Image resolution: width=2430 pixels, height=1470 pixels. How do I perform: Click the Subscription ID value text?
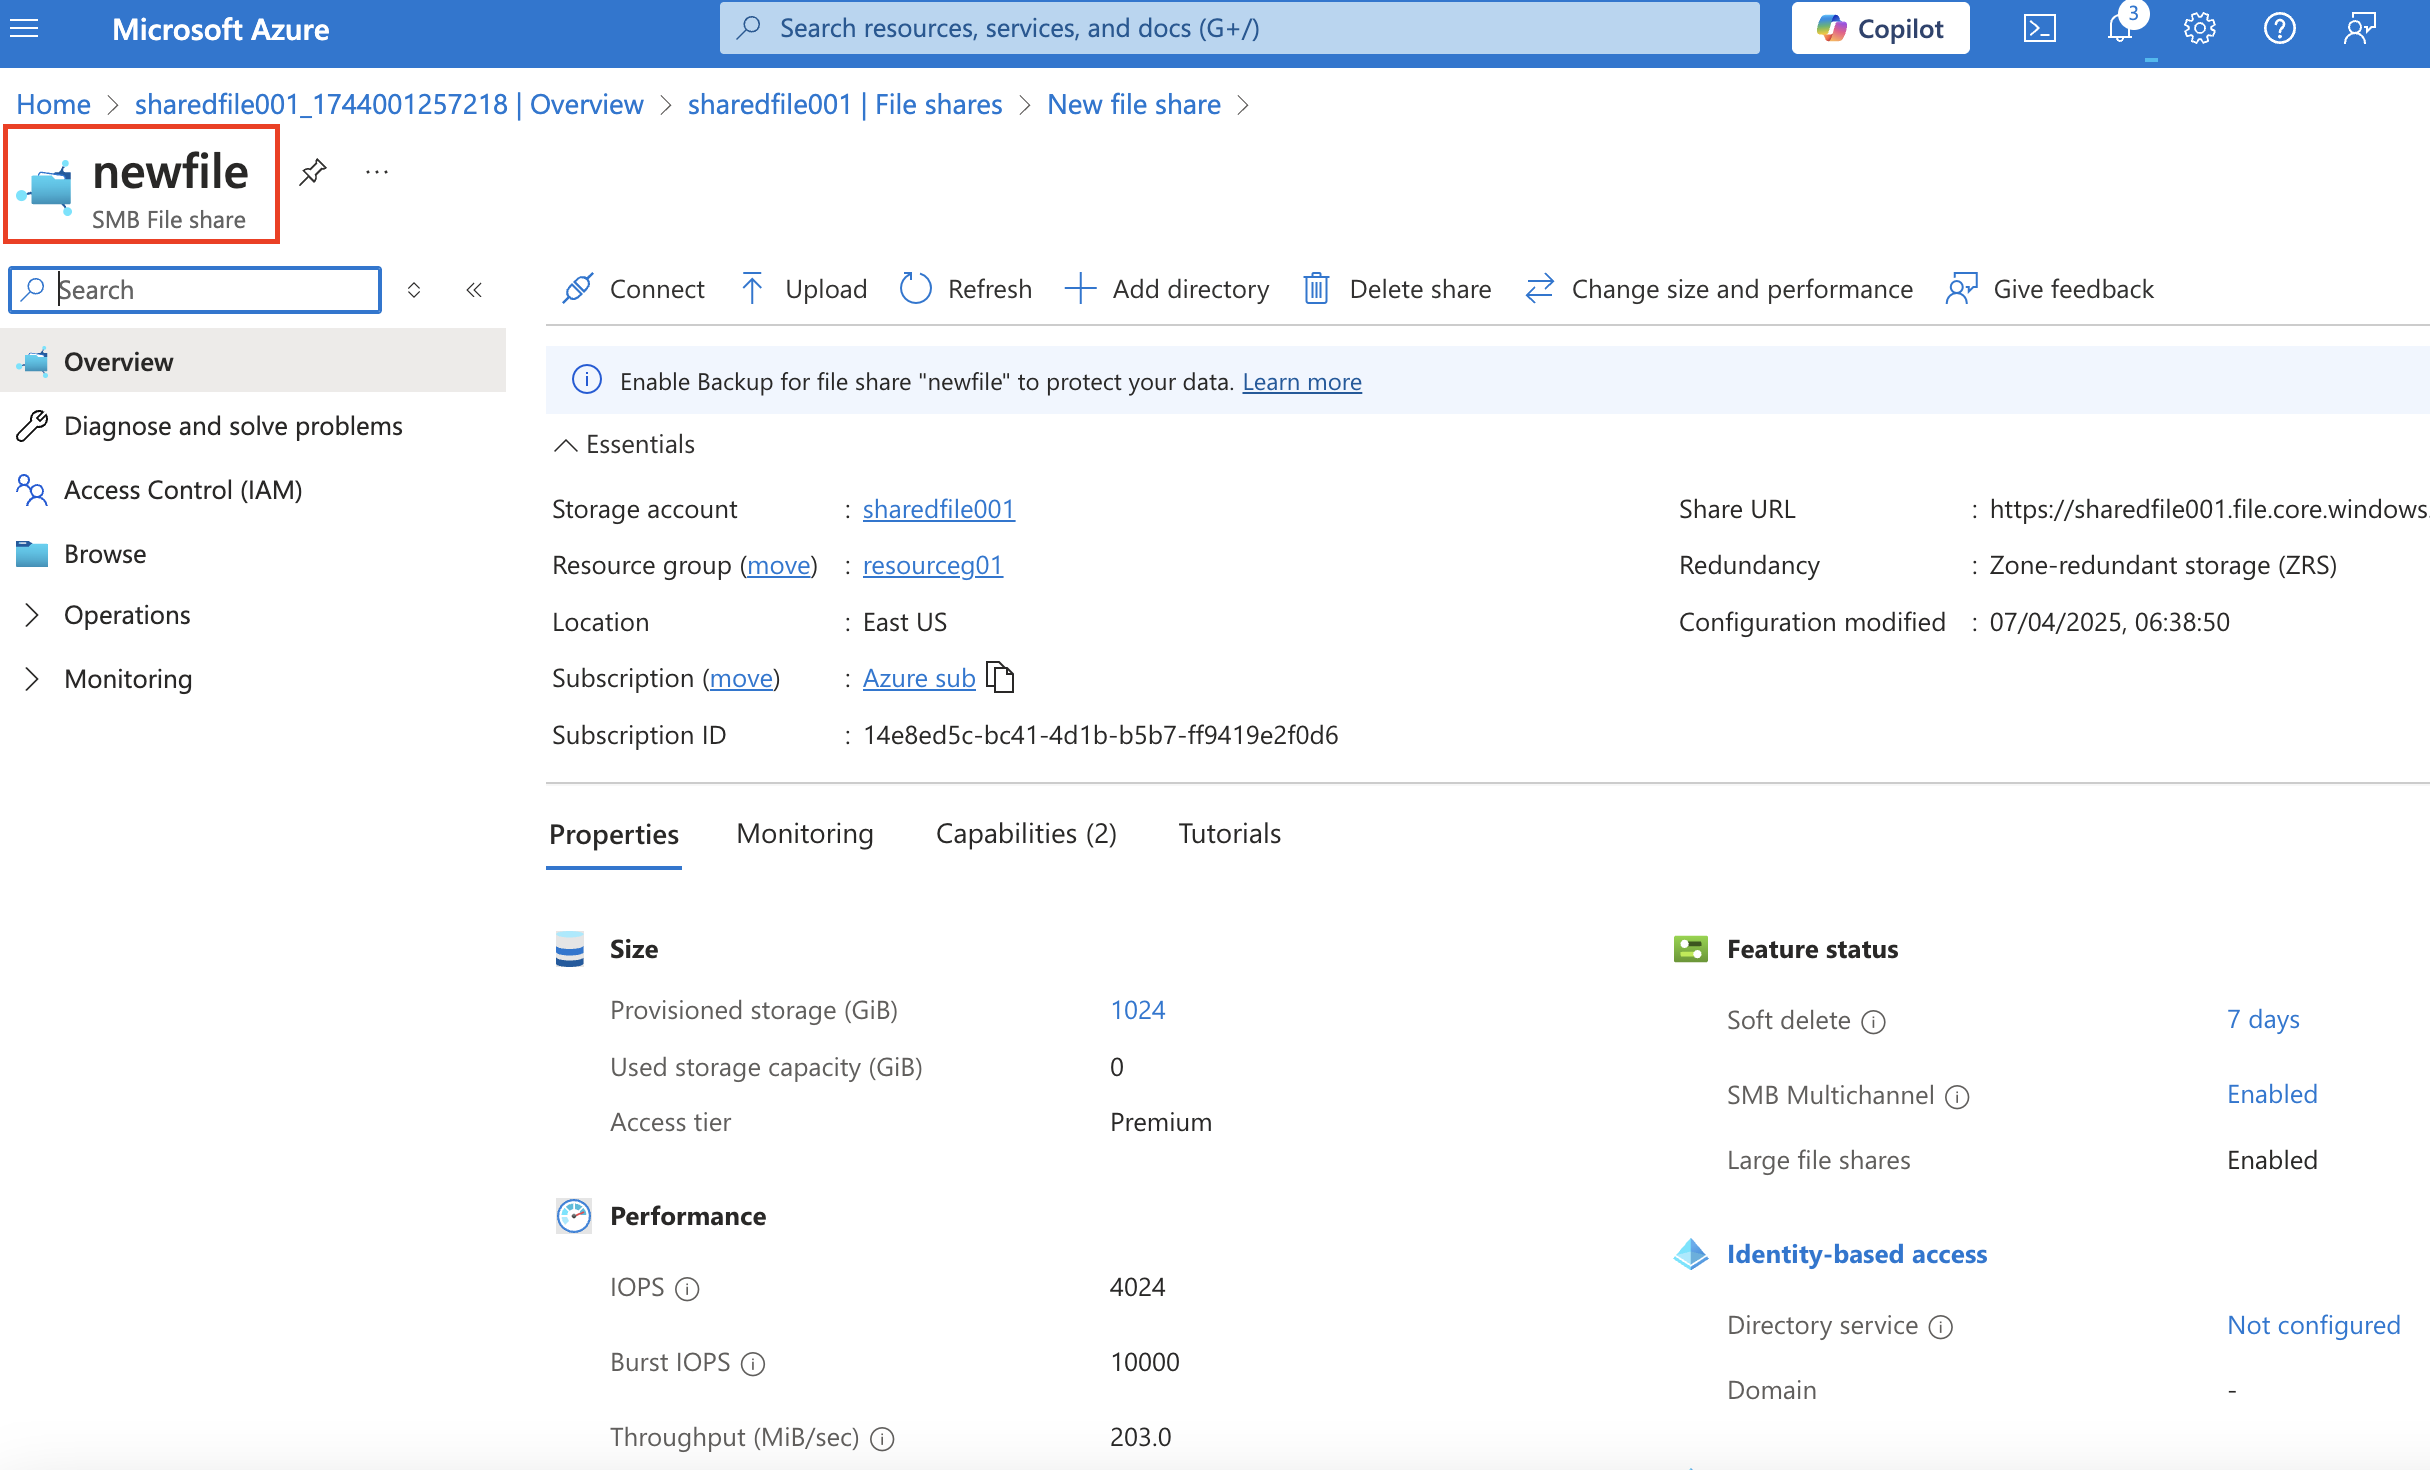[1100, 735]
